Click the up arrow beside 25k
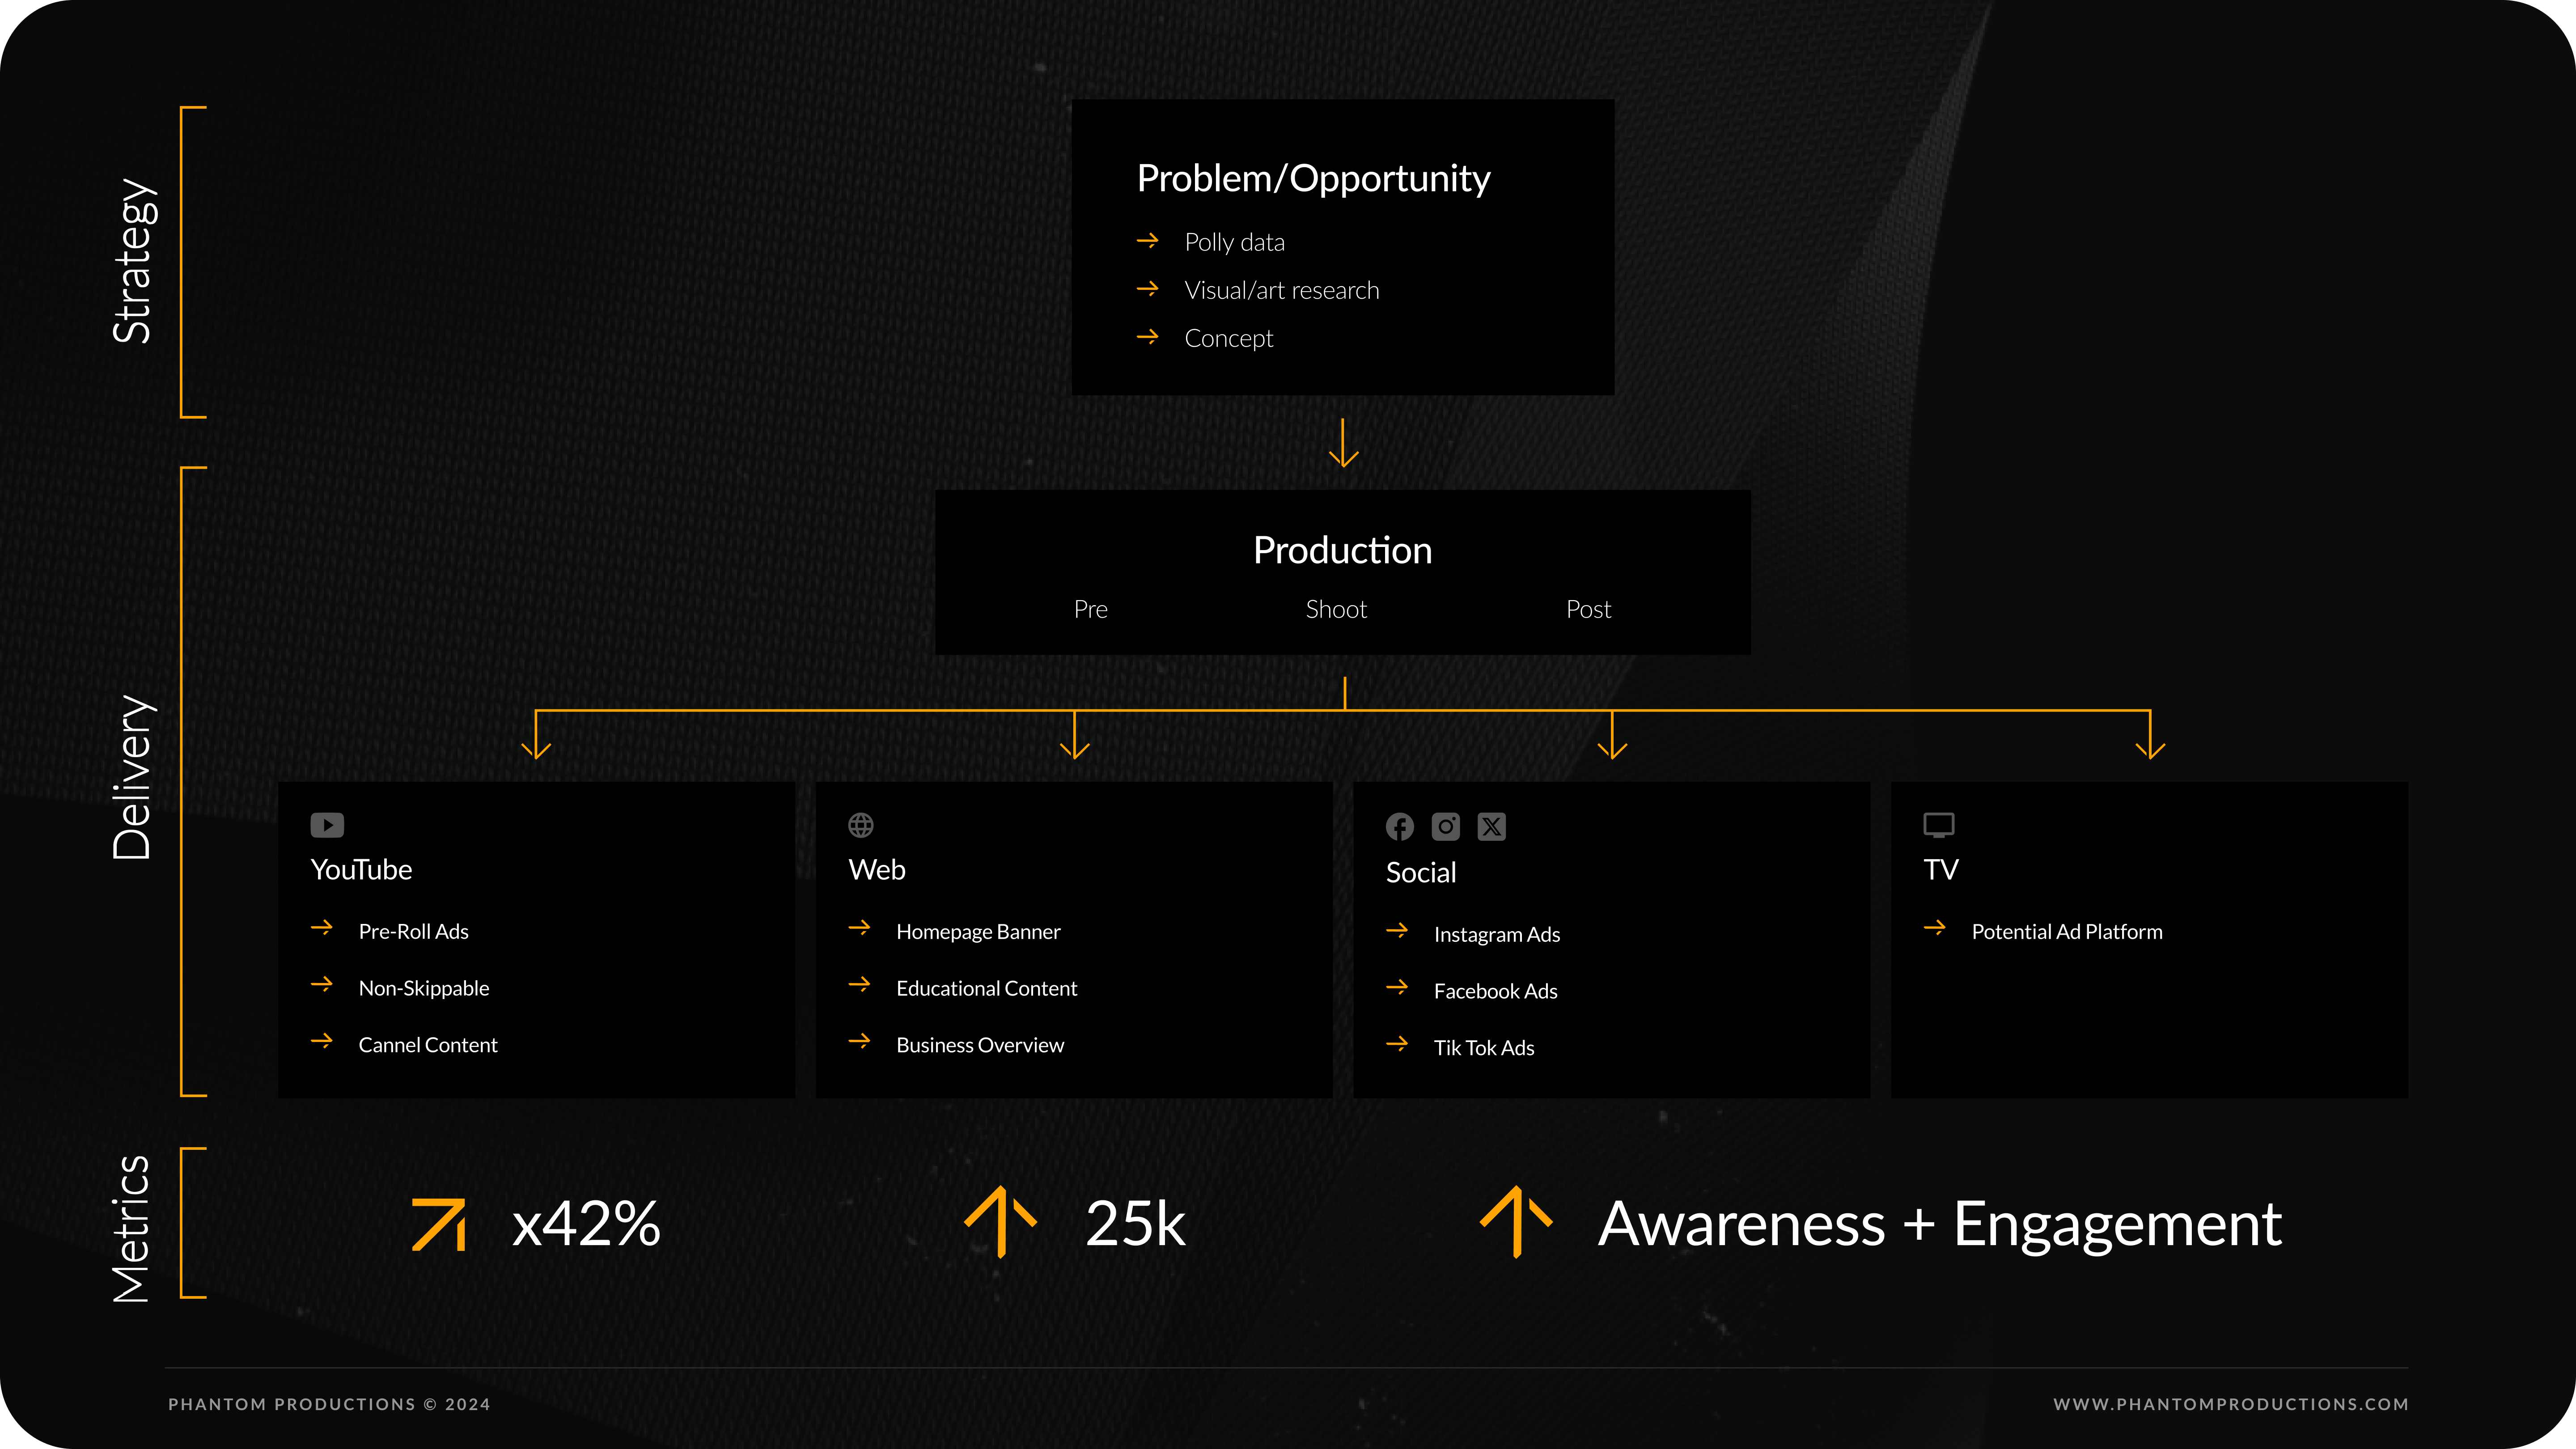Screen dimensions: 2576x1449 point(1000,1222)
